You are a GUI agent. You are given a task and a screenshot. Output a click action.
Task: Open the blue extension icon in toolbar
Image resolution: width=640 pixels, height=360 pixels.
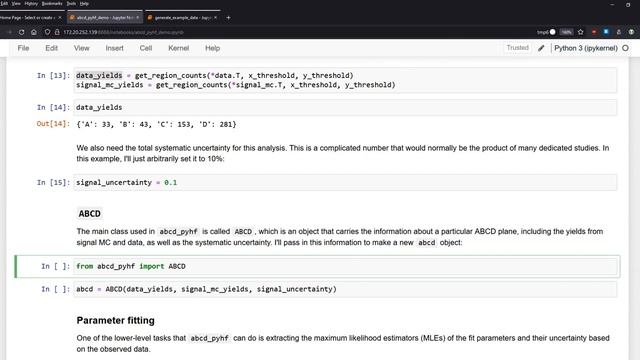606,32
